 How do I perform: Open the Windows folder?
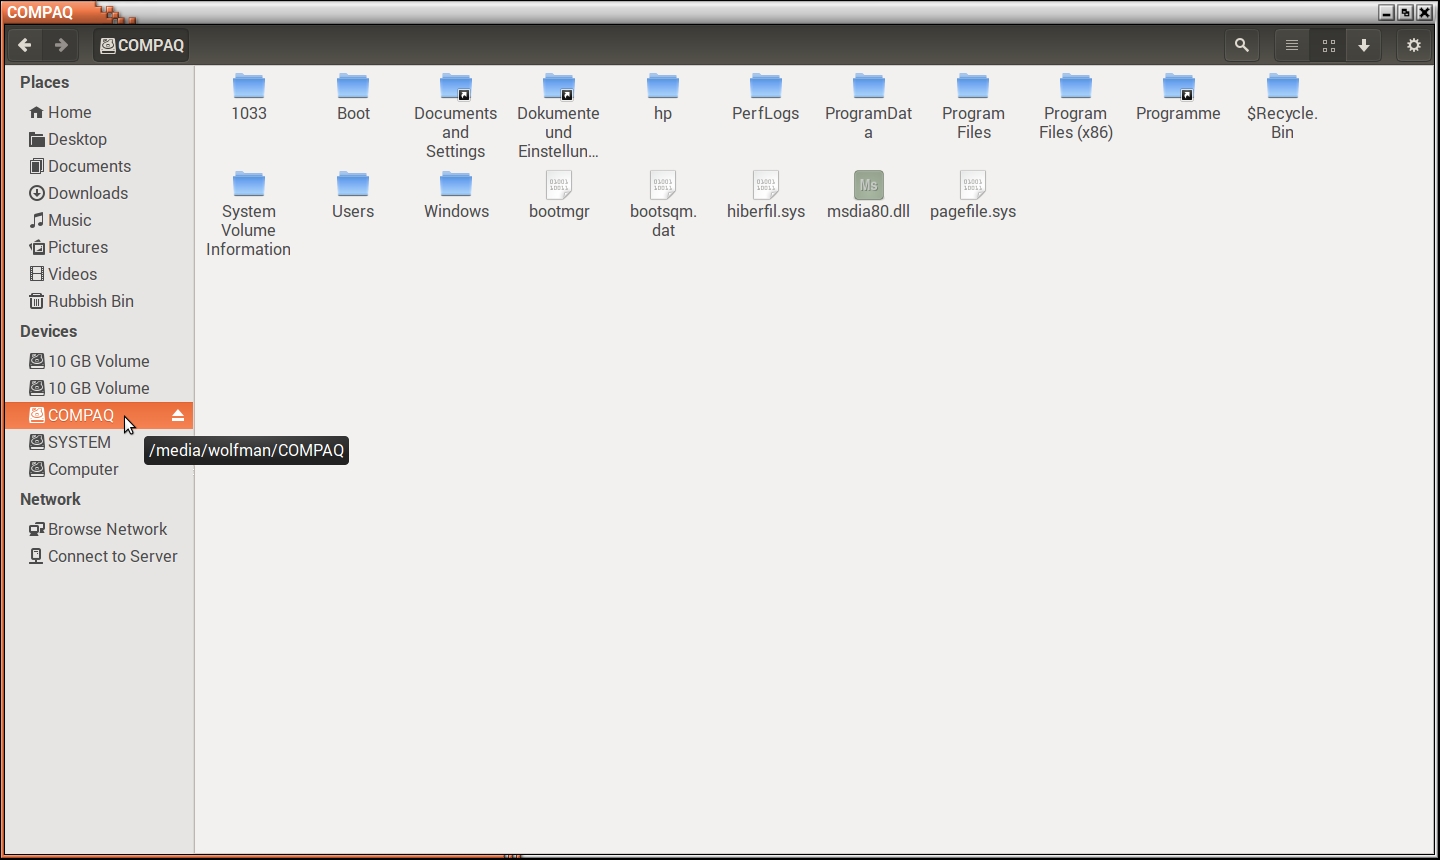click(456, 185)
